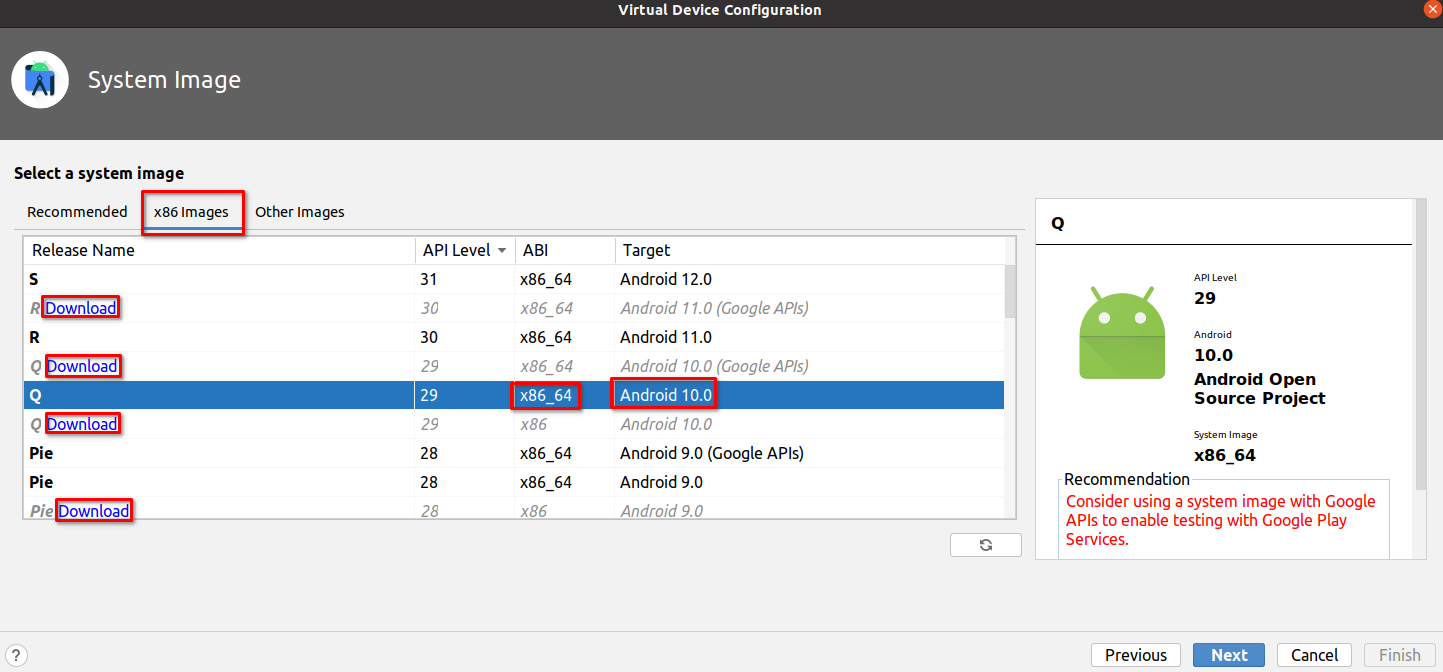Click the Recommendation text in details panel

tap(1221, 520)
